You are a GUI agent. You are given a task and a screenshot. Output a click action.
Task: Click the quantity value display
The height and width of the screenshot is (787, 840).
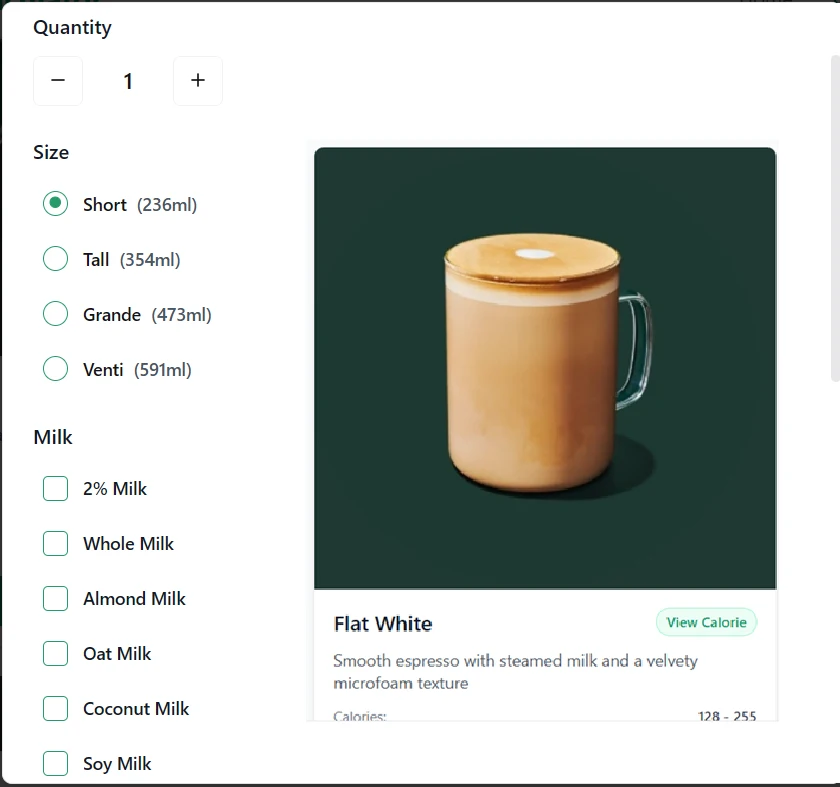[x=128, y=81]
